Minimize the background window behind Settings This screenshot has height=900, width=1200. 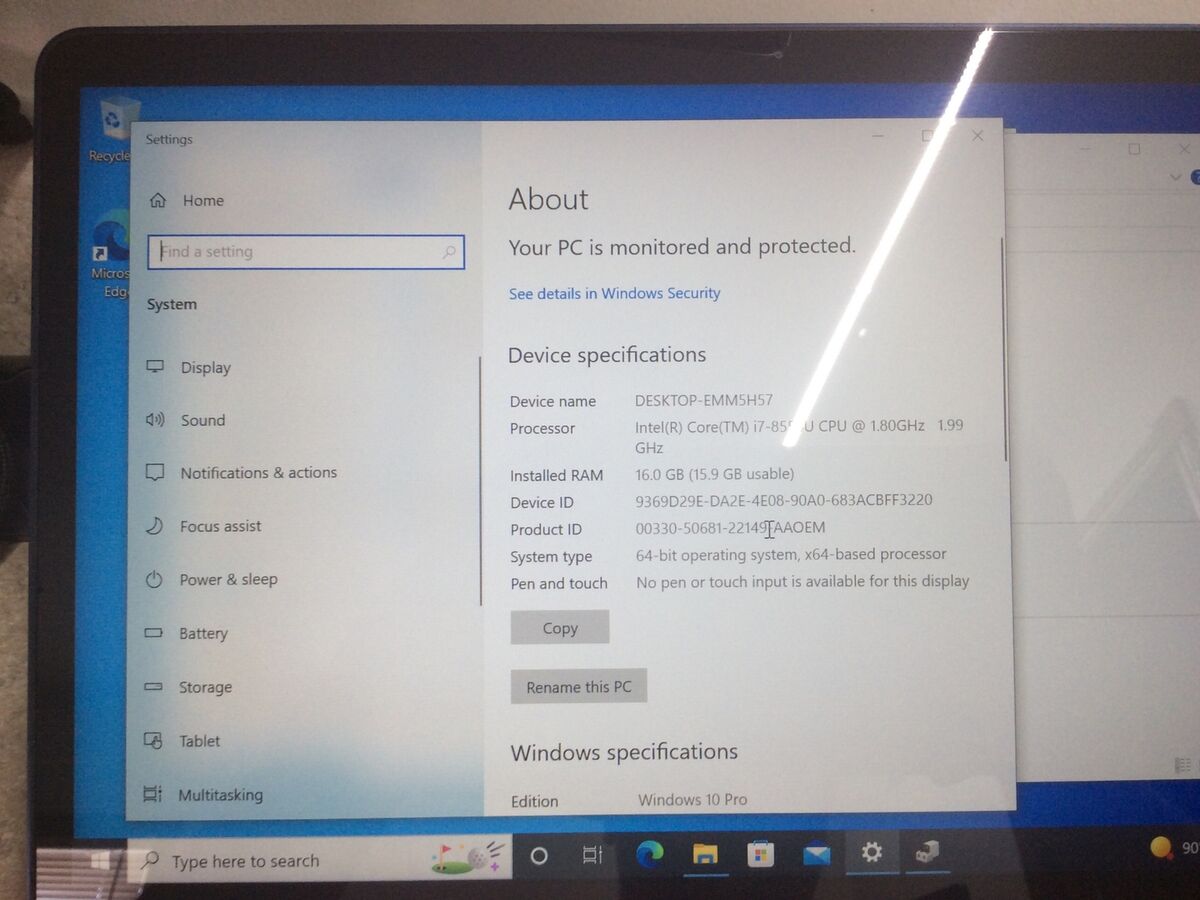(1084, 149)
